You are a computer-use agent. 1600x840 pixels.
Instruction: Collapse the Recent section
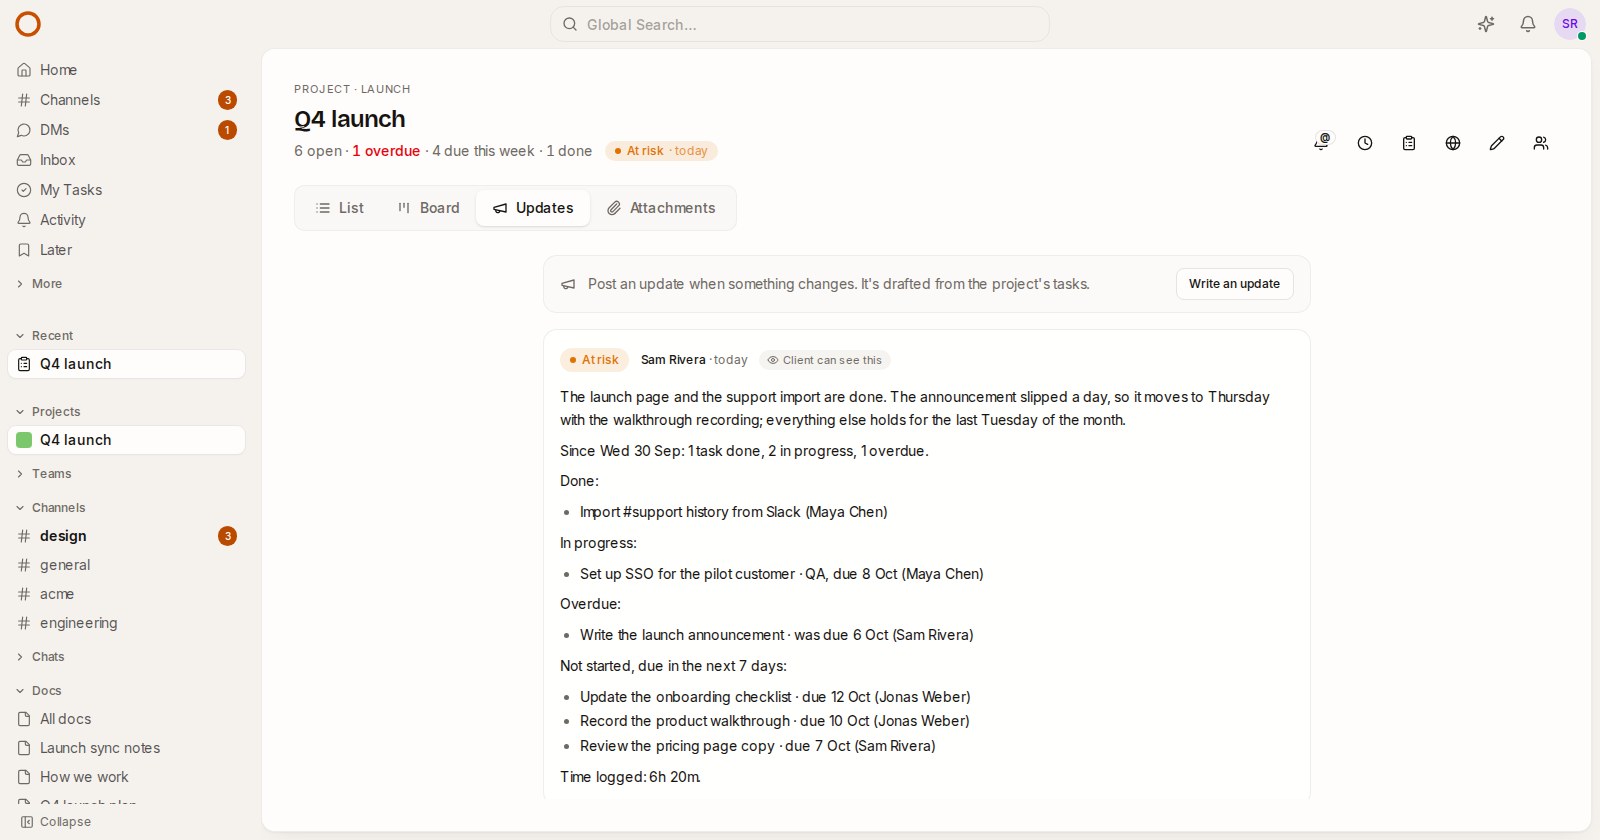click(45, 336)
